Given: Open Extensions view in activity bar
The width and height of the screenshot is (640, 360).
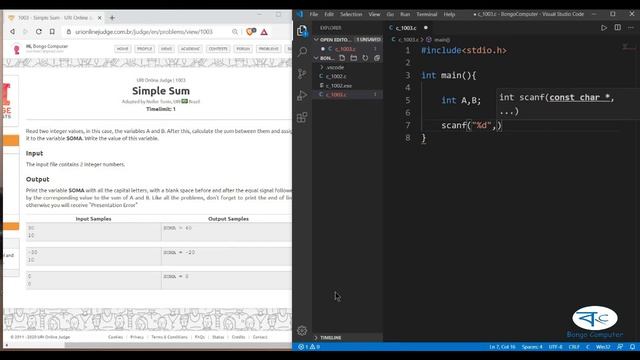Looking at the screenshot, I should pos(302,118).
